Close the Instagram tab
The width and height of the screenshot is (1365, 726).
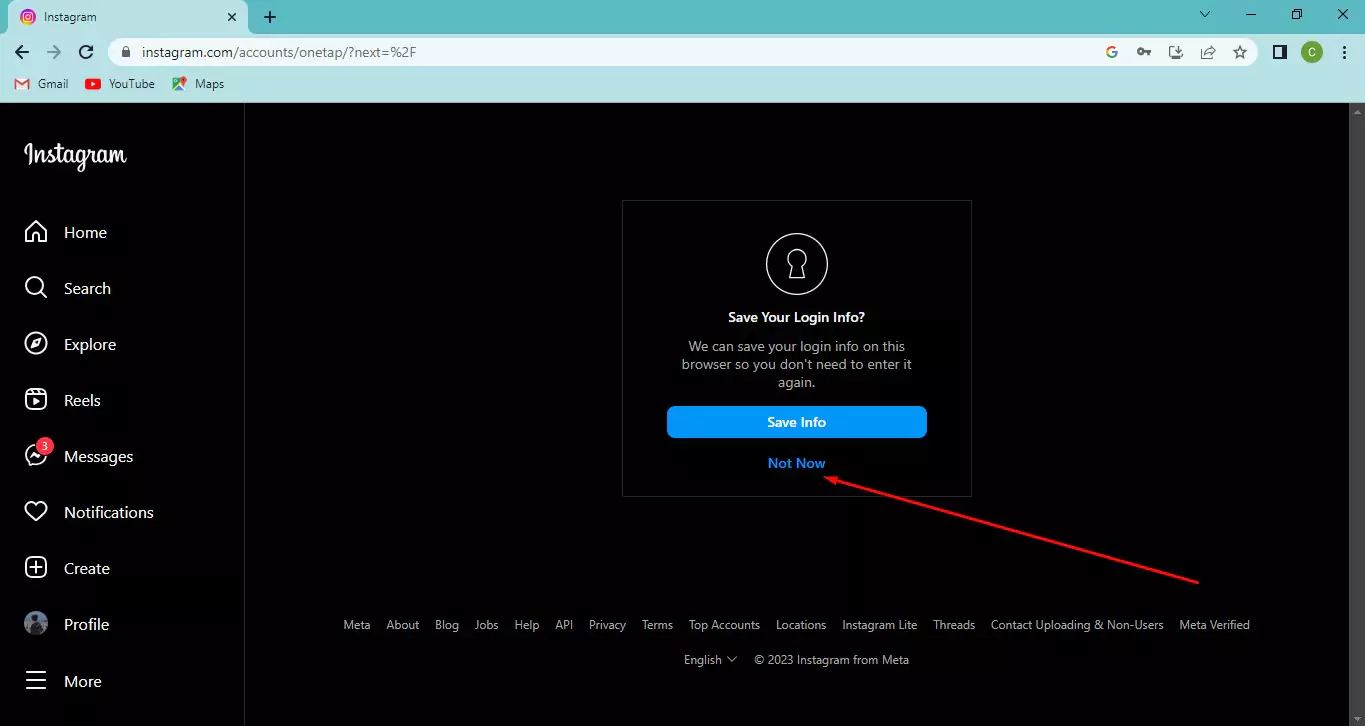point(232,17)
